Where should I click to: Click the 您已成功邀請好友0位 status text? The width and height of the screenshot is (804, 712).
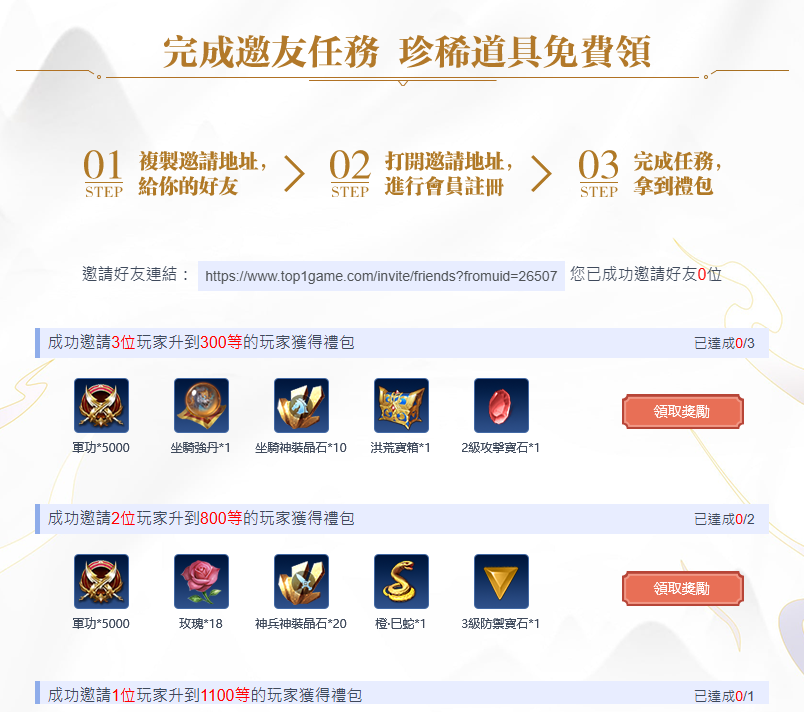646,274
